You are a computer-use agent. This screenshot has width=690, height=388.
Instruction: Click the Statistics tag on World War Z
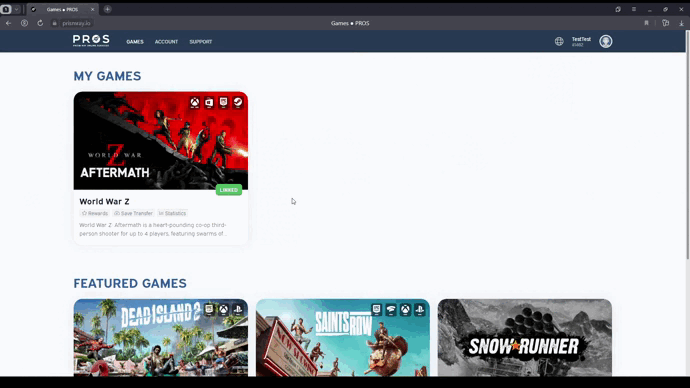click(x=172, y=213)
